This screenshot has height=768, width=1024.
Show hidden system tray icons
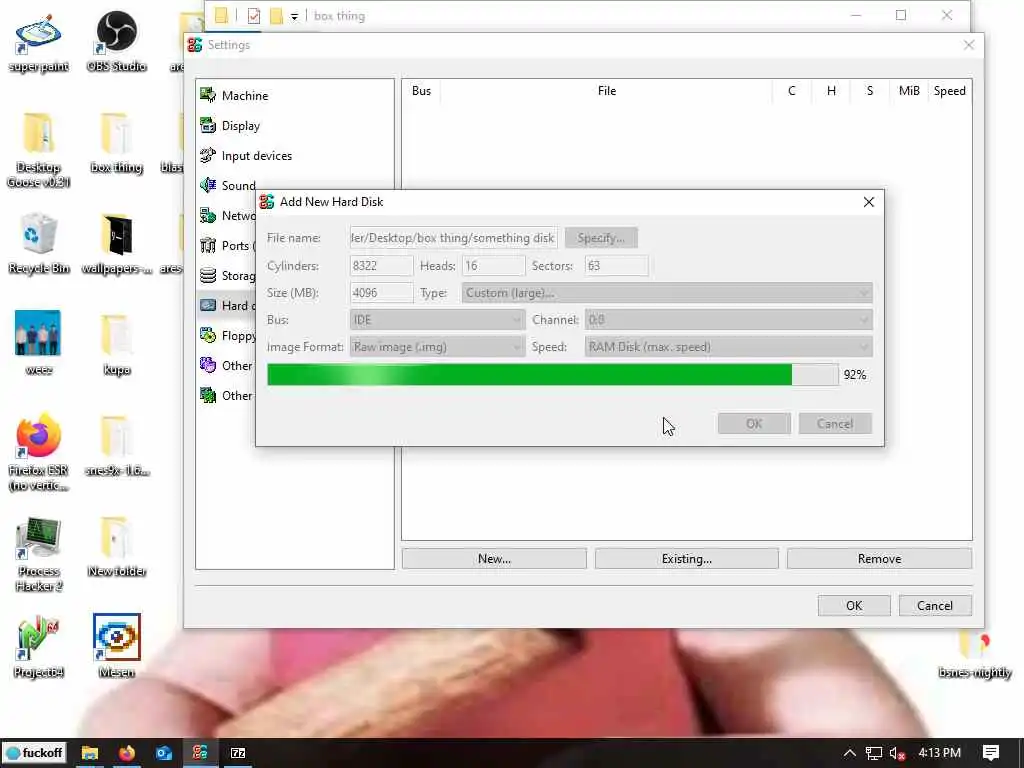[x=849, y=753]
